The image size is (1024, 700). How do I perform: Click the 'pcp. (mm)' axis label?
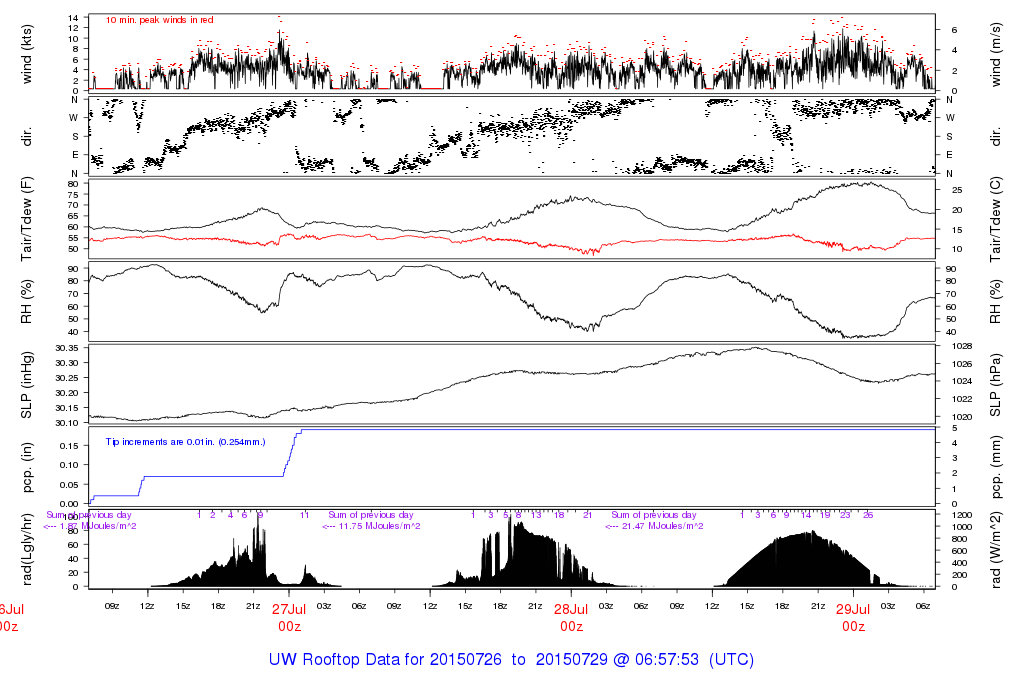tap(995, 468)
